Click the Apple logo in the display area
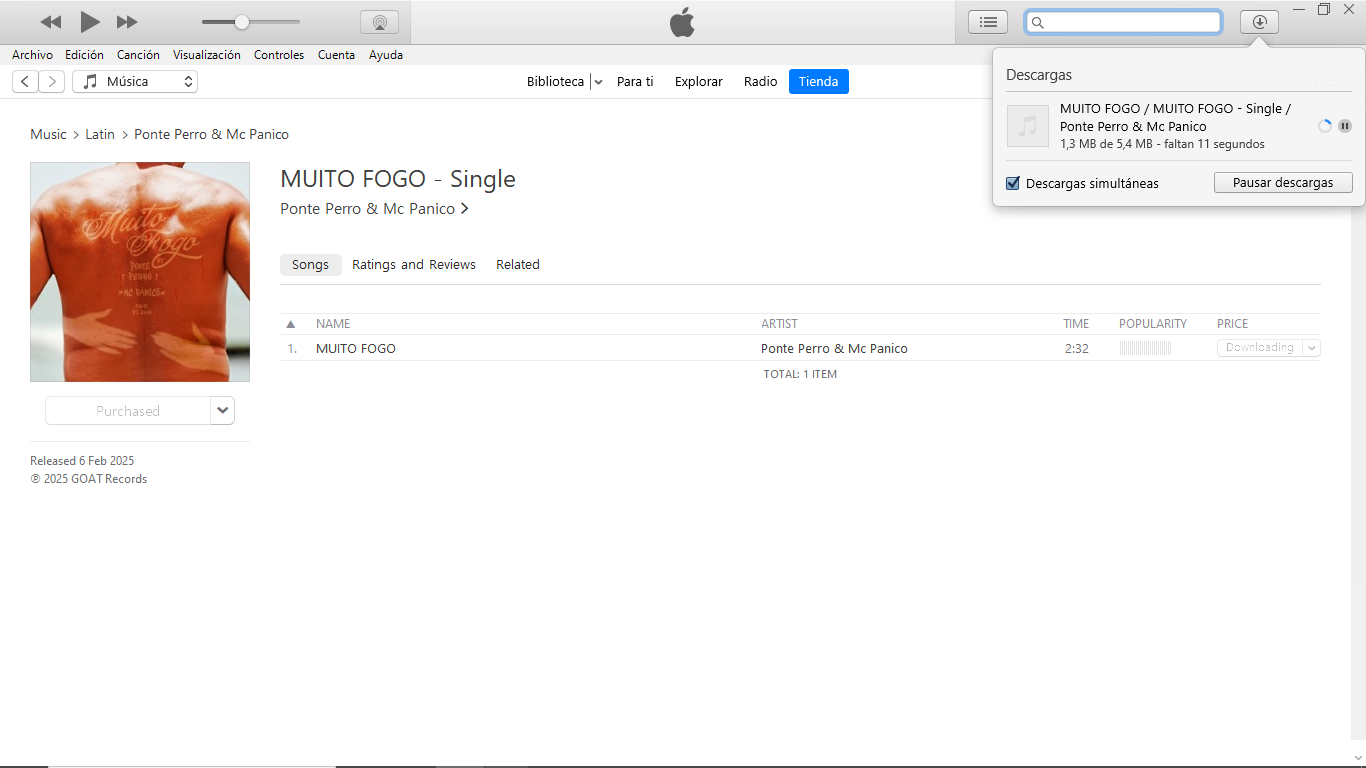The image size is (1366, 768). 682,22
